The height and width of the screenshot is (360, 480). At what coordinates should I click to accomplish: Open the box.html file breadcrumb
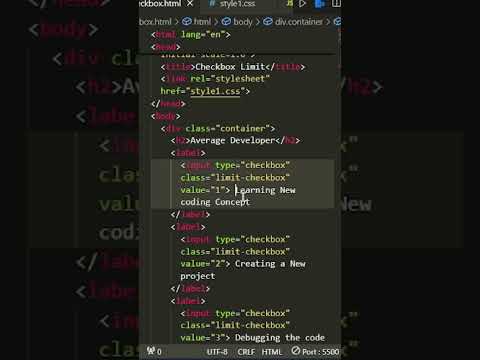click(155, 22)
